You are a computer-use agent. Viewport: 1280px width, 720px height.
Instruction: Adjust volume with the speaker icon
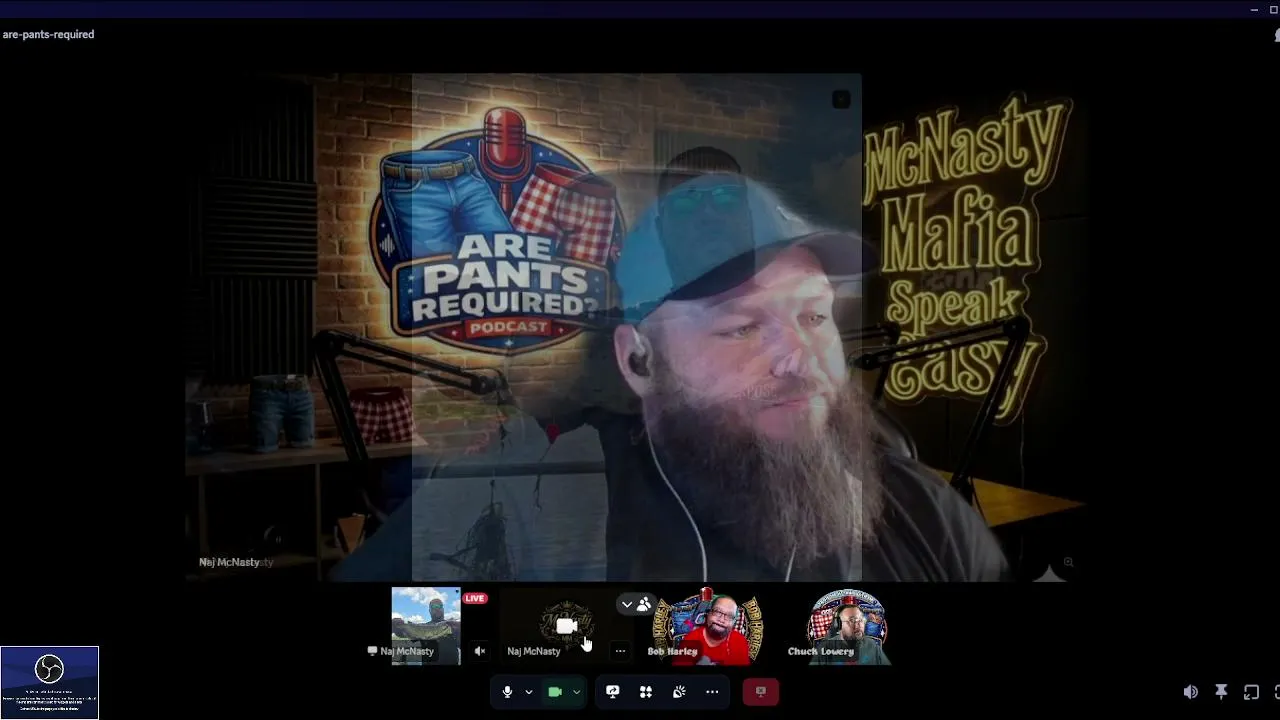coord(1190,692)
